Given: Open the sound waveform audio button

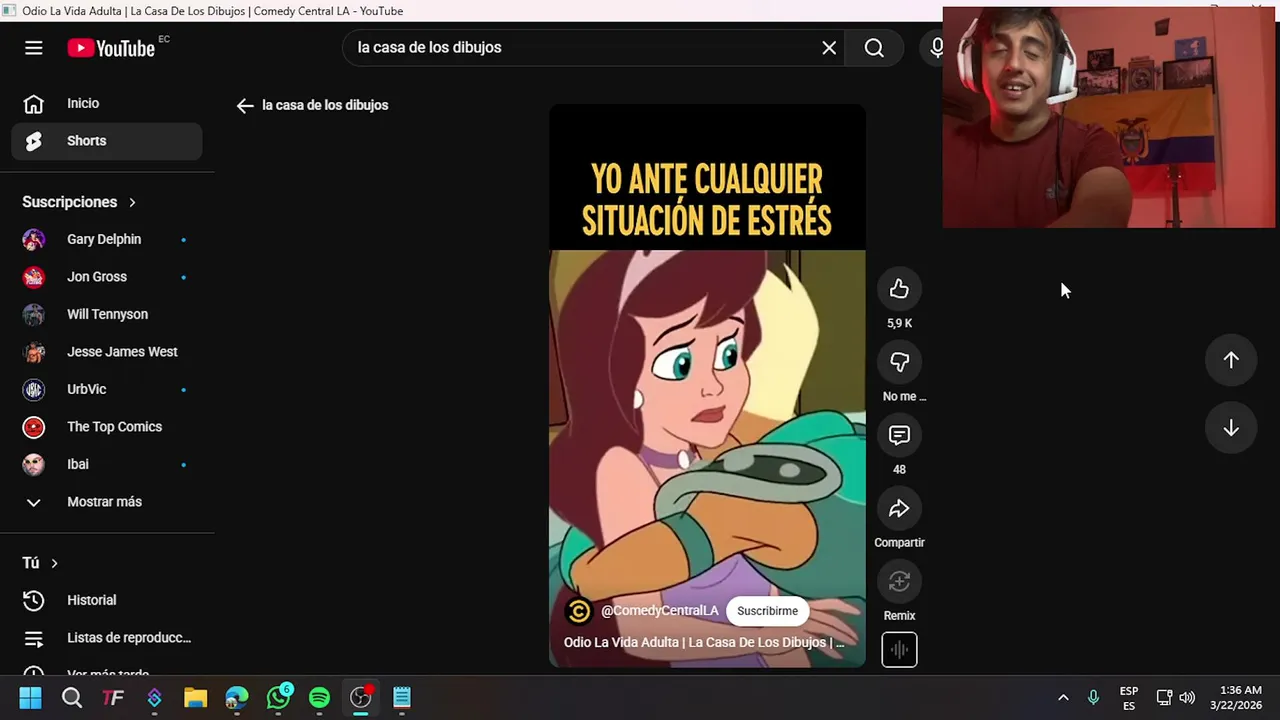Looking at the screenshot, I should (x=899, y=650).
